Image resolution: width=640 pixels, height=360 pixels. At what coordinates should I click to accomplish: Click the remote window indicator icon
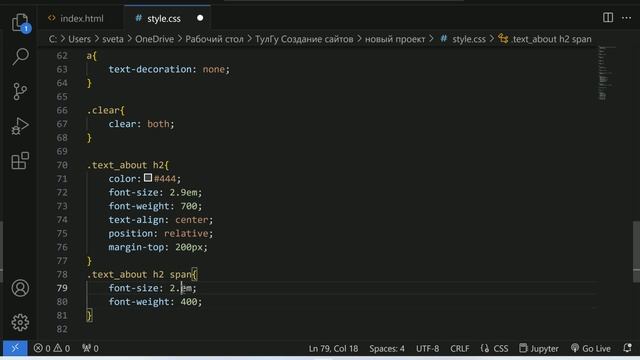[15, 348]
